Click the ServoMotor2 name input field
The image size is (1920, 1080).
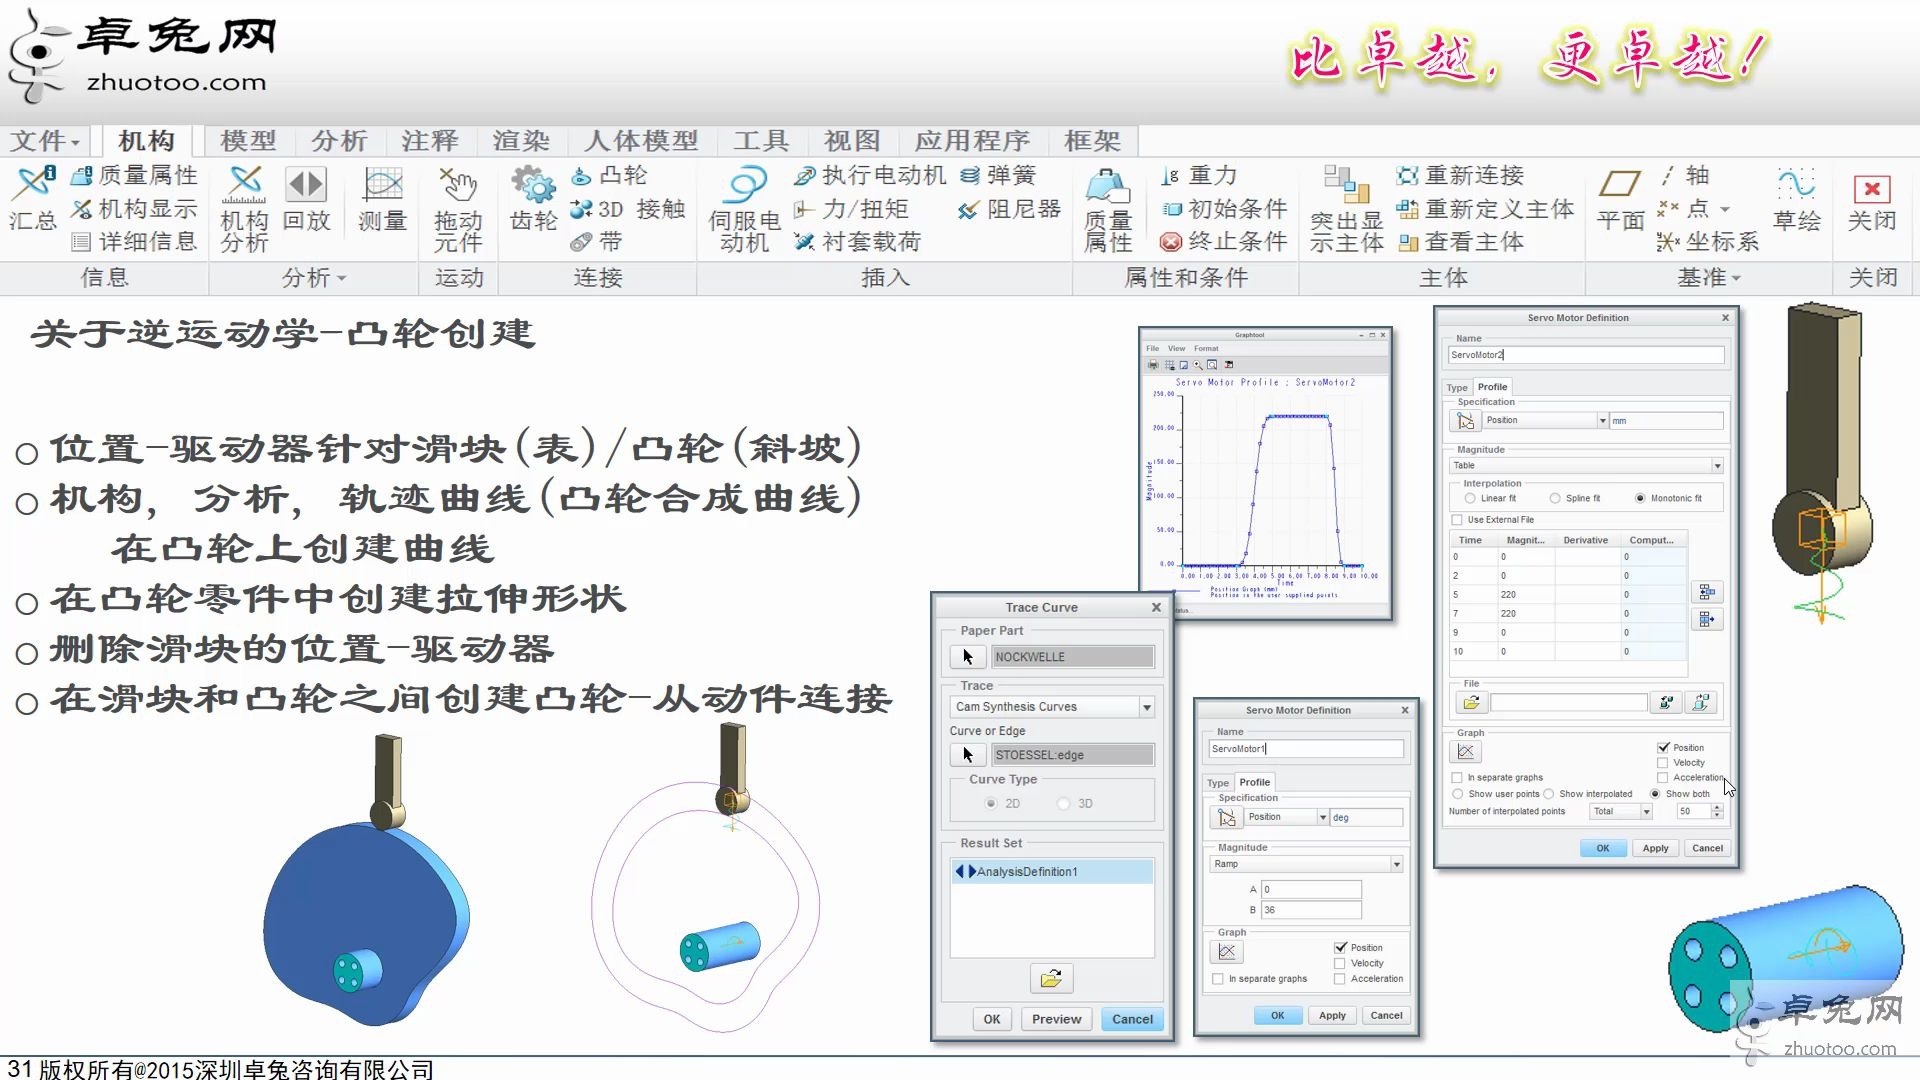(1585, 355)
